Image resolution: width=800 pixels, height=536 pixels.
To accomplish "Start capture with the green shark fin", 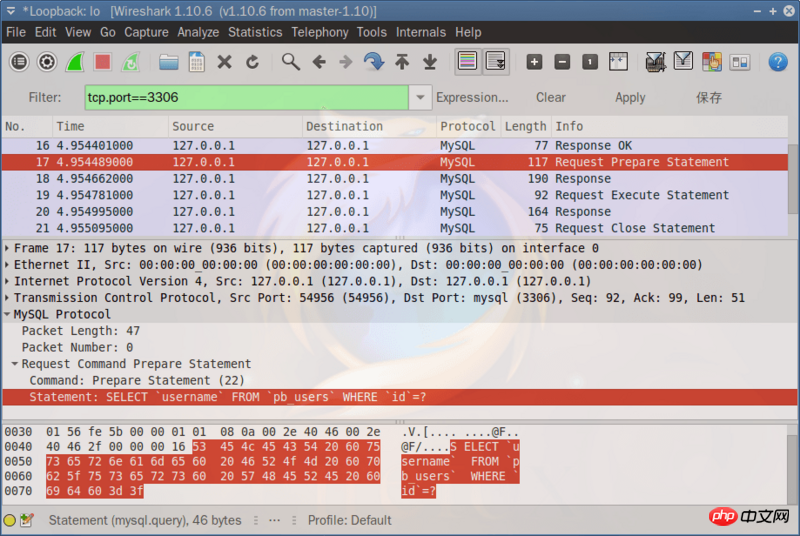I will point(75,62).
